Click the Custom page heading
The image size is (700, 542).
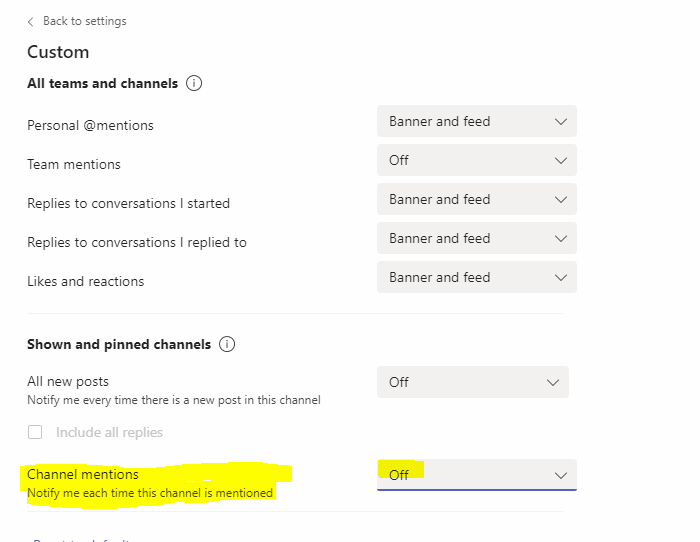(58, 52)
